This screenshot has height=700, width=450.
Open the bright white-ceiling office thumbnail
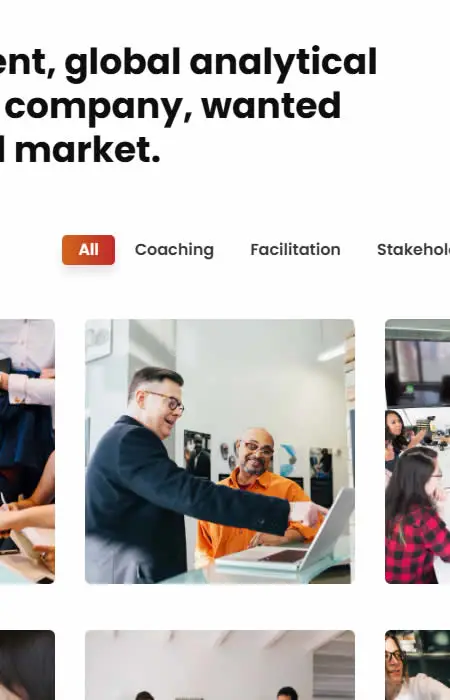point(220,665)
